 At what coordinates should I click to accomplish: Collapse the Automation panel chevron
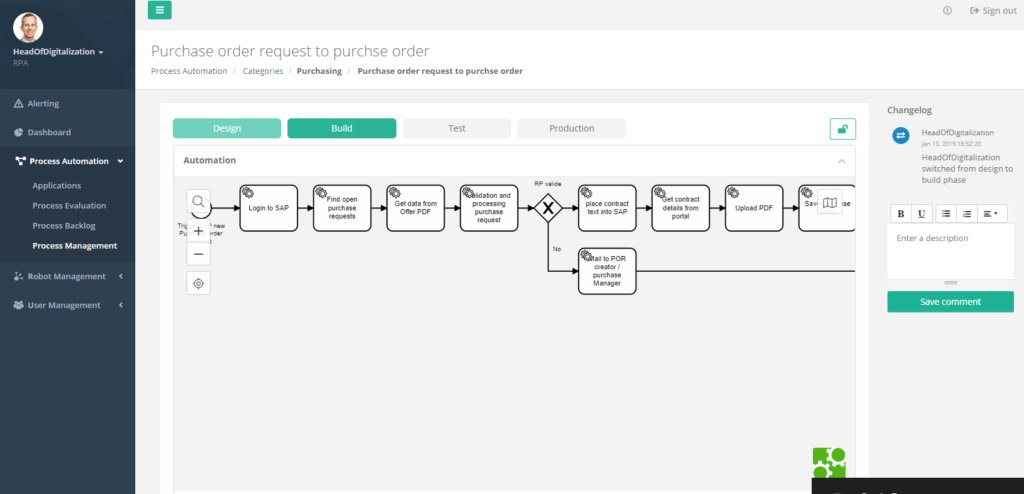842,161
